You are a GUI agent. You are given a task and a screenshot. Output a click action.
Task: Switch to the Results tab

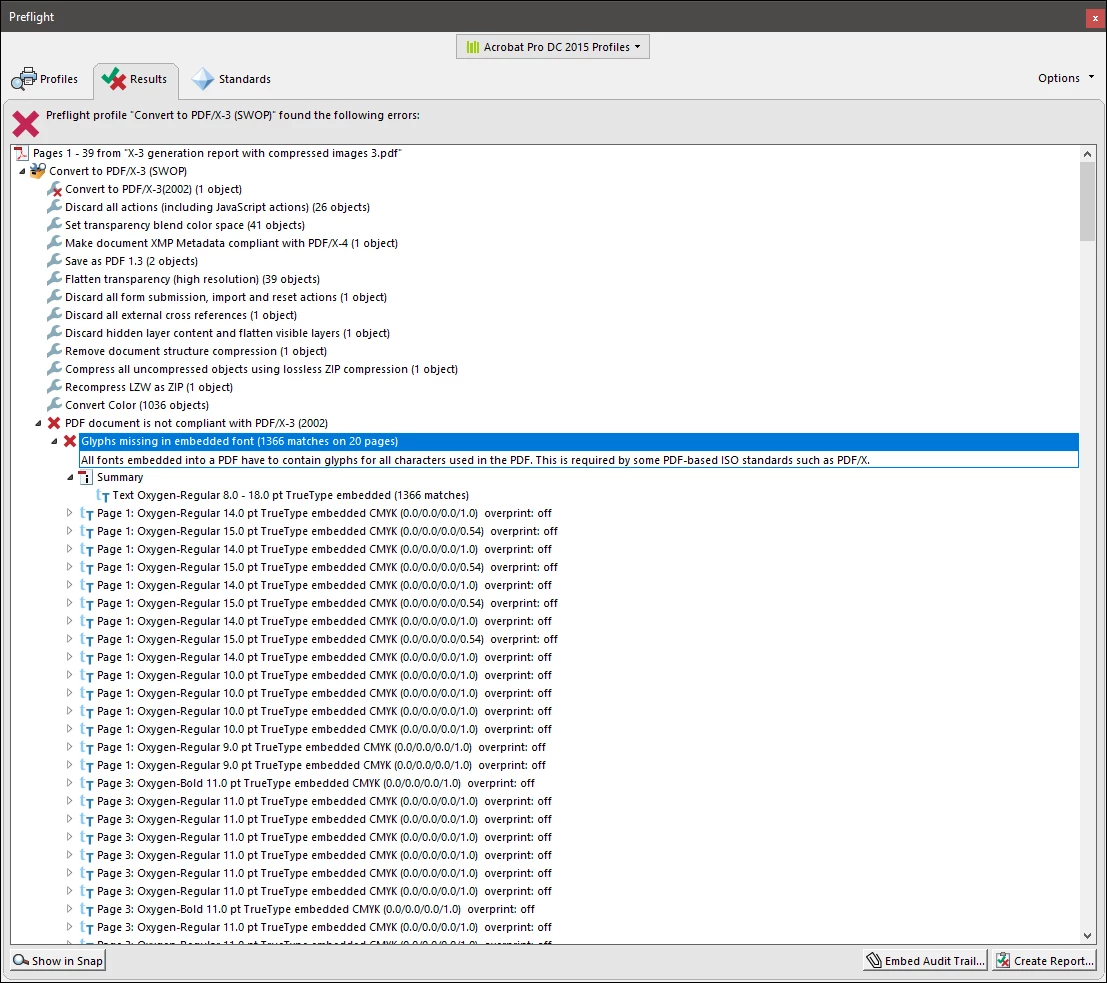(135, 79)
